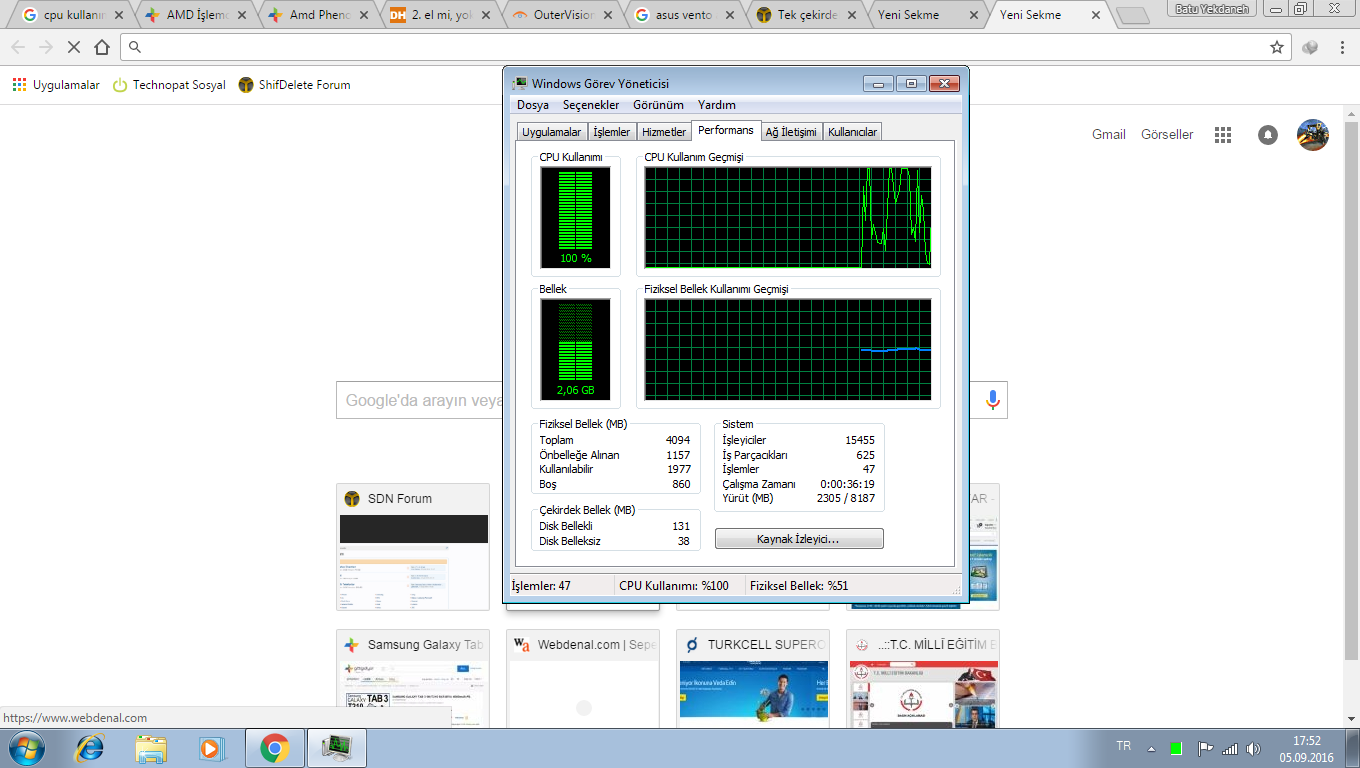
Task: Click the Chrome back arrow
Action: [18, 47]
